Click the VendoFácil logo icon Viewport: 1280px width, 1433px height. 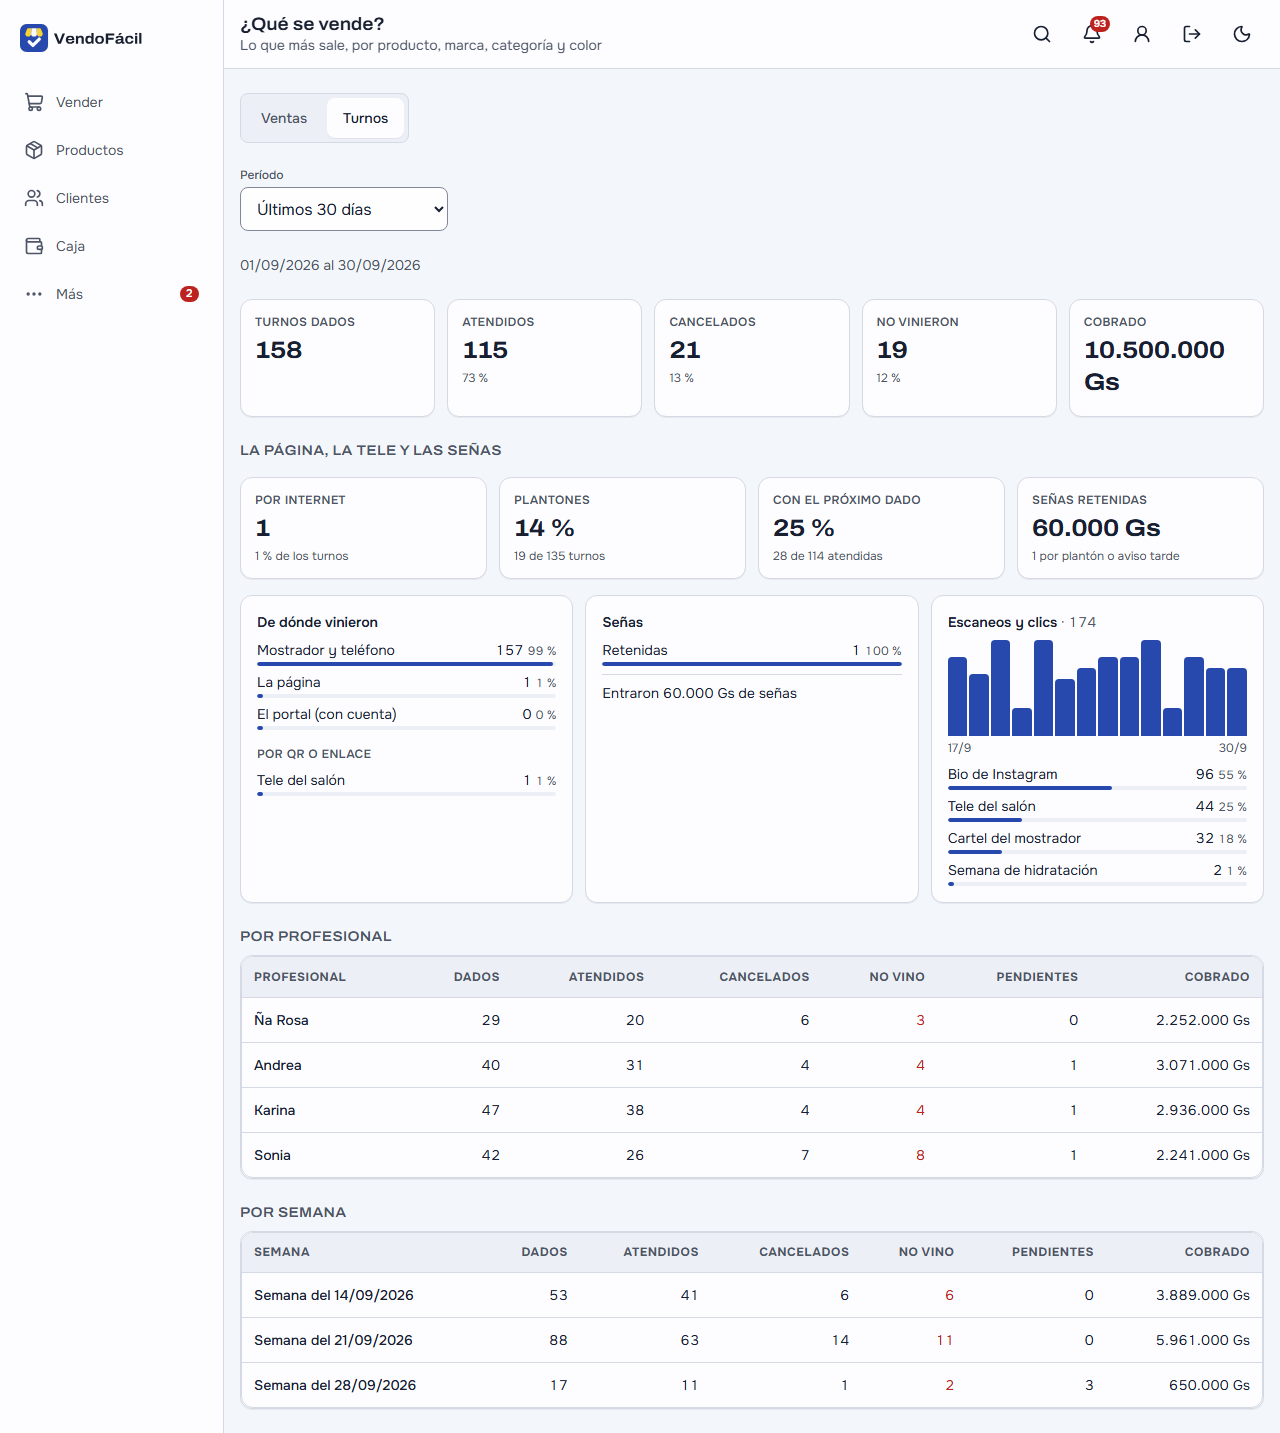[x=34, y=38]
